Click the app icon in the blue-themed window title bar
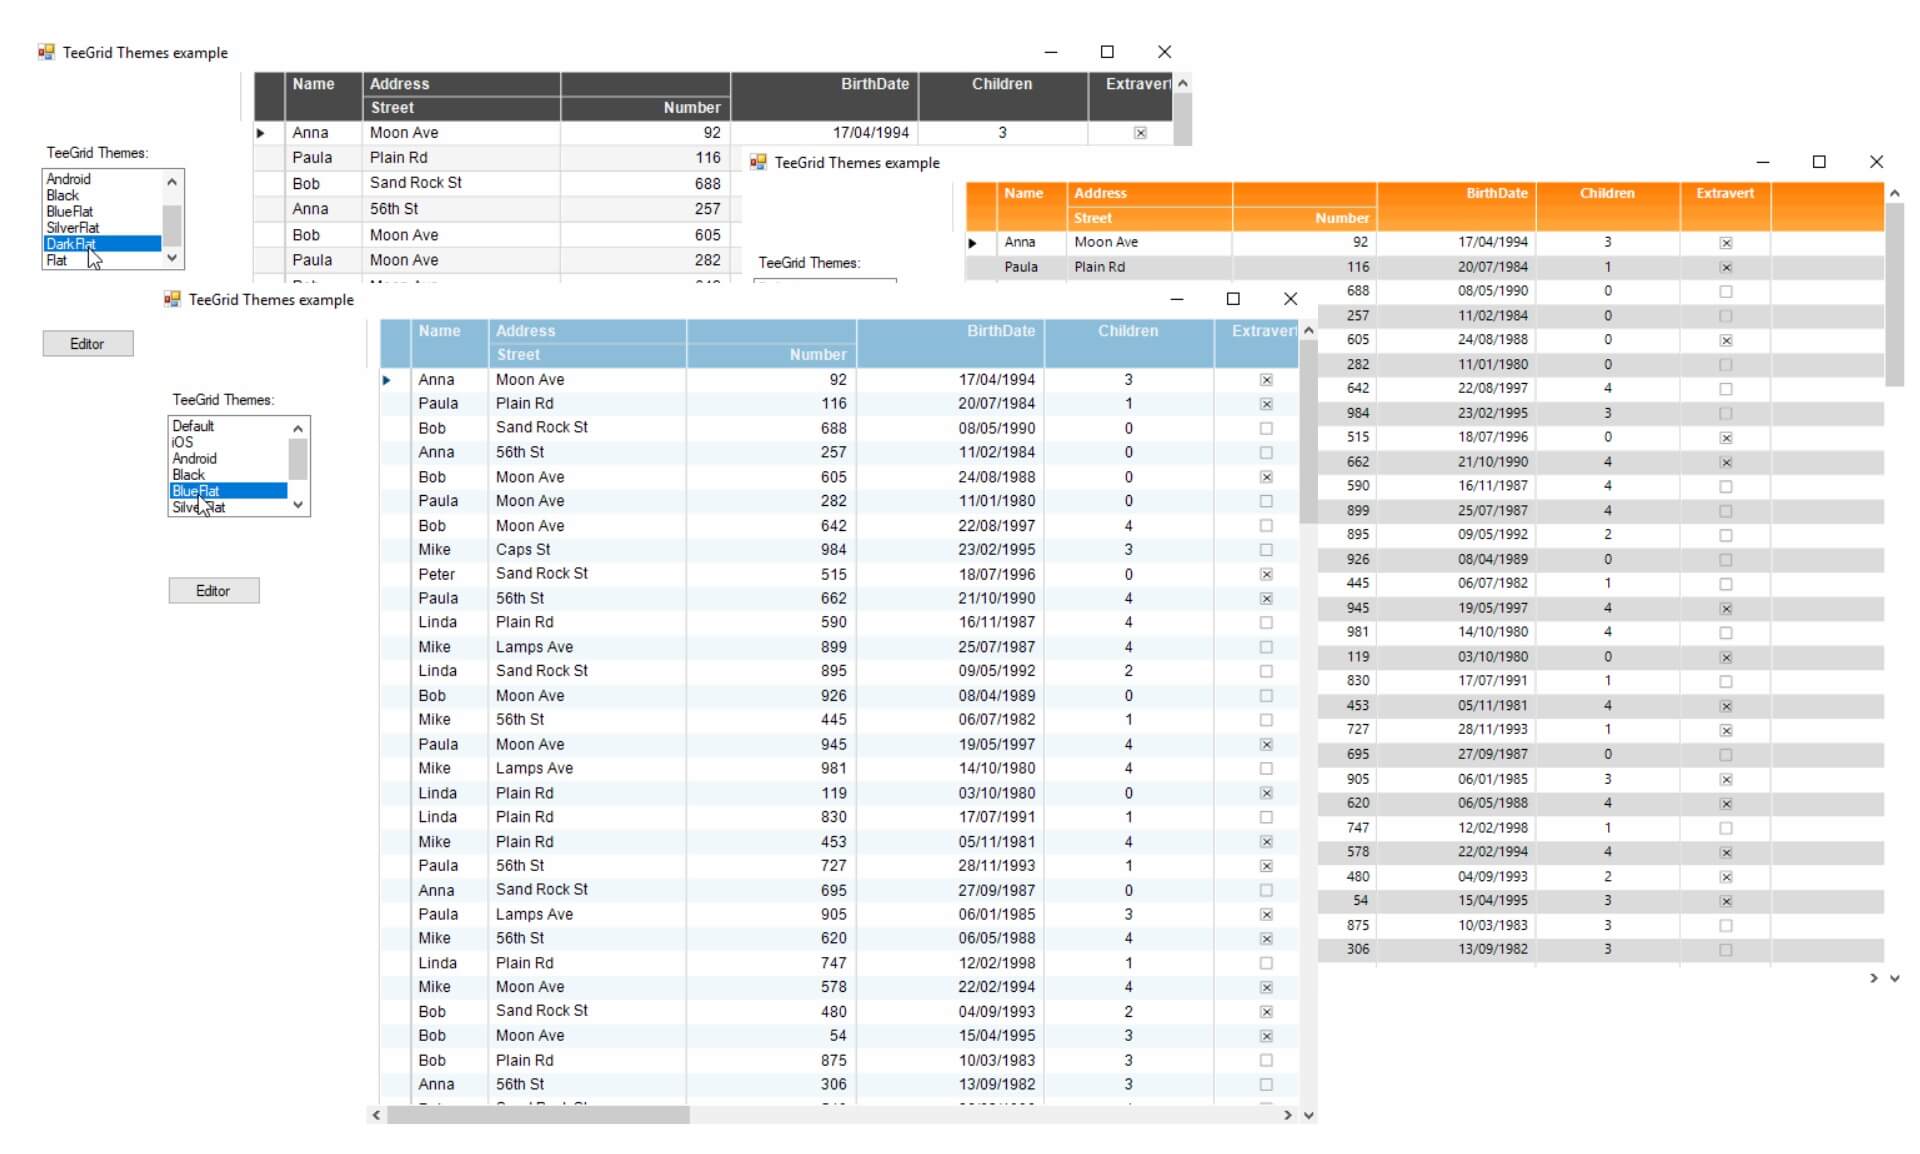Image resolution: width=1920 pixels, height=1154 pixels. (x=172, y=299)
